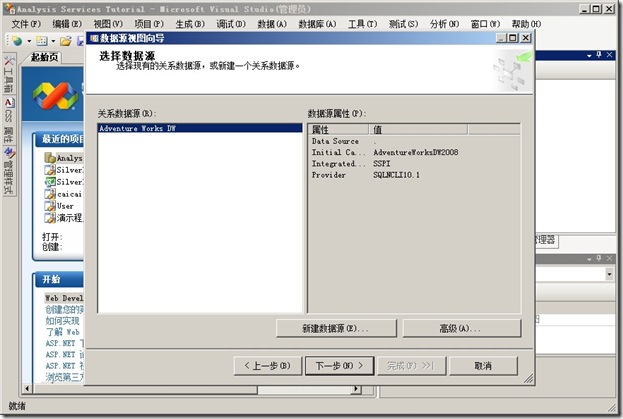Click the Analys recent project icon
Image resolution: width=623 pixels, height=419 pixels.
click(50, 158)
